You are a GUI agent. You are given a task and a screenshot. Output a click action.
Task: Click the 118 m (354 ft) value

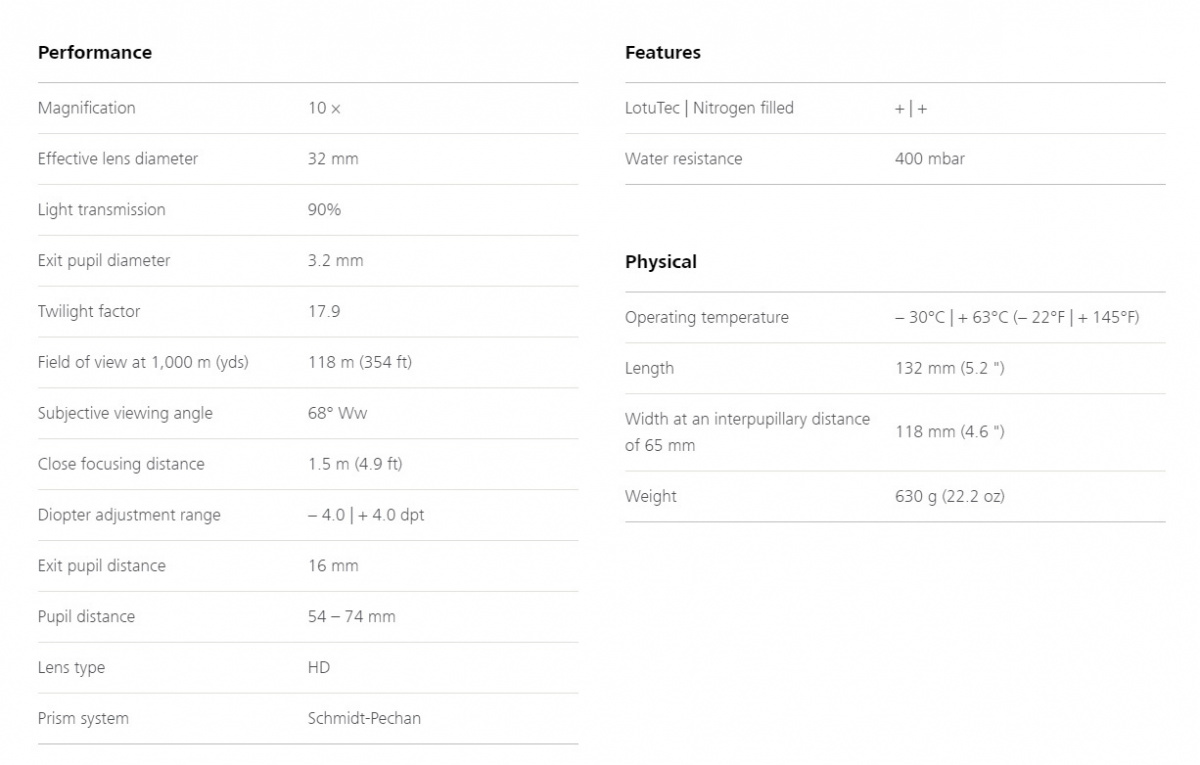pos(360,363)
